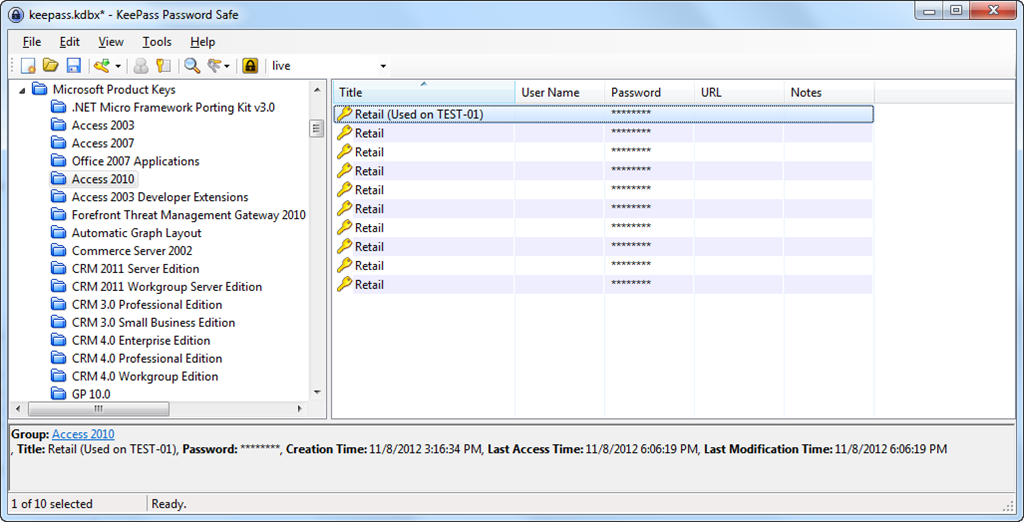Click the Last Modification Time value in details
This screenshot has width=1024, height=522.
(x=891, y=449)
